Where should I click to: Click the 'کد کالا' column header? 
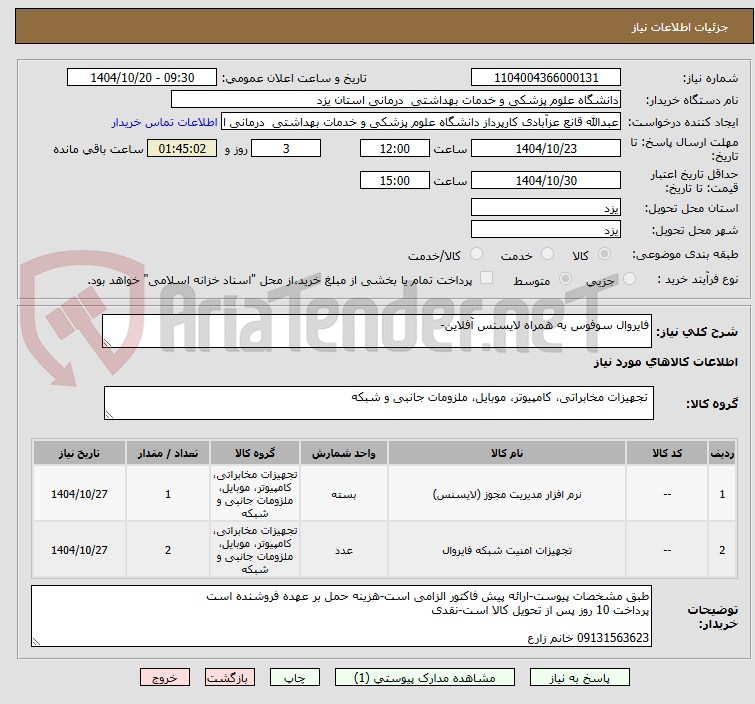pos(667,453)
